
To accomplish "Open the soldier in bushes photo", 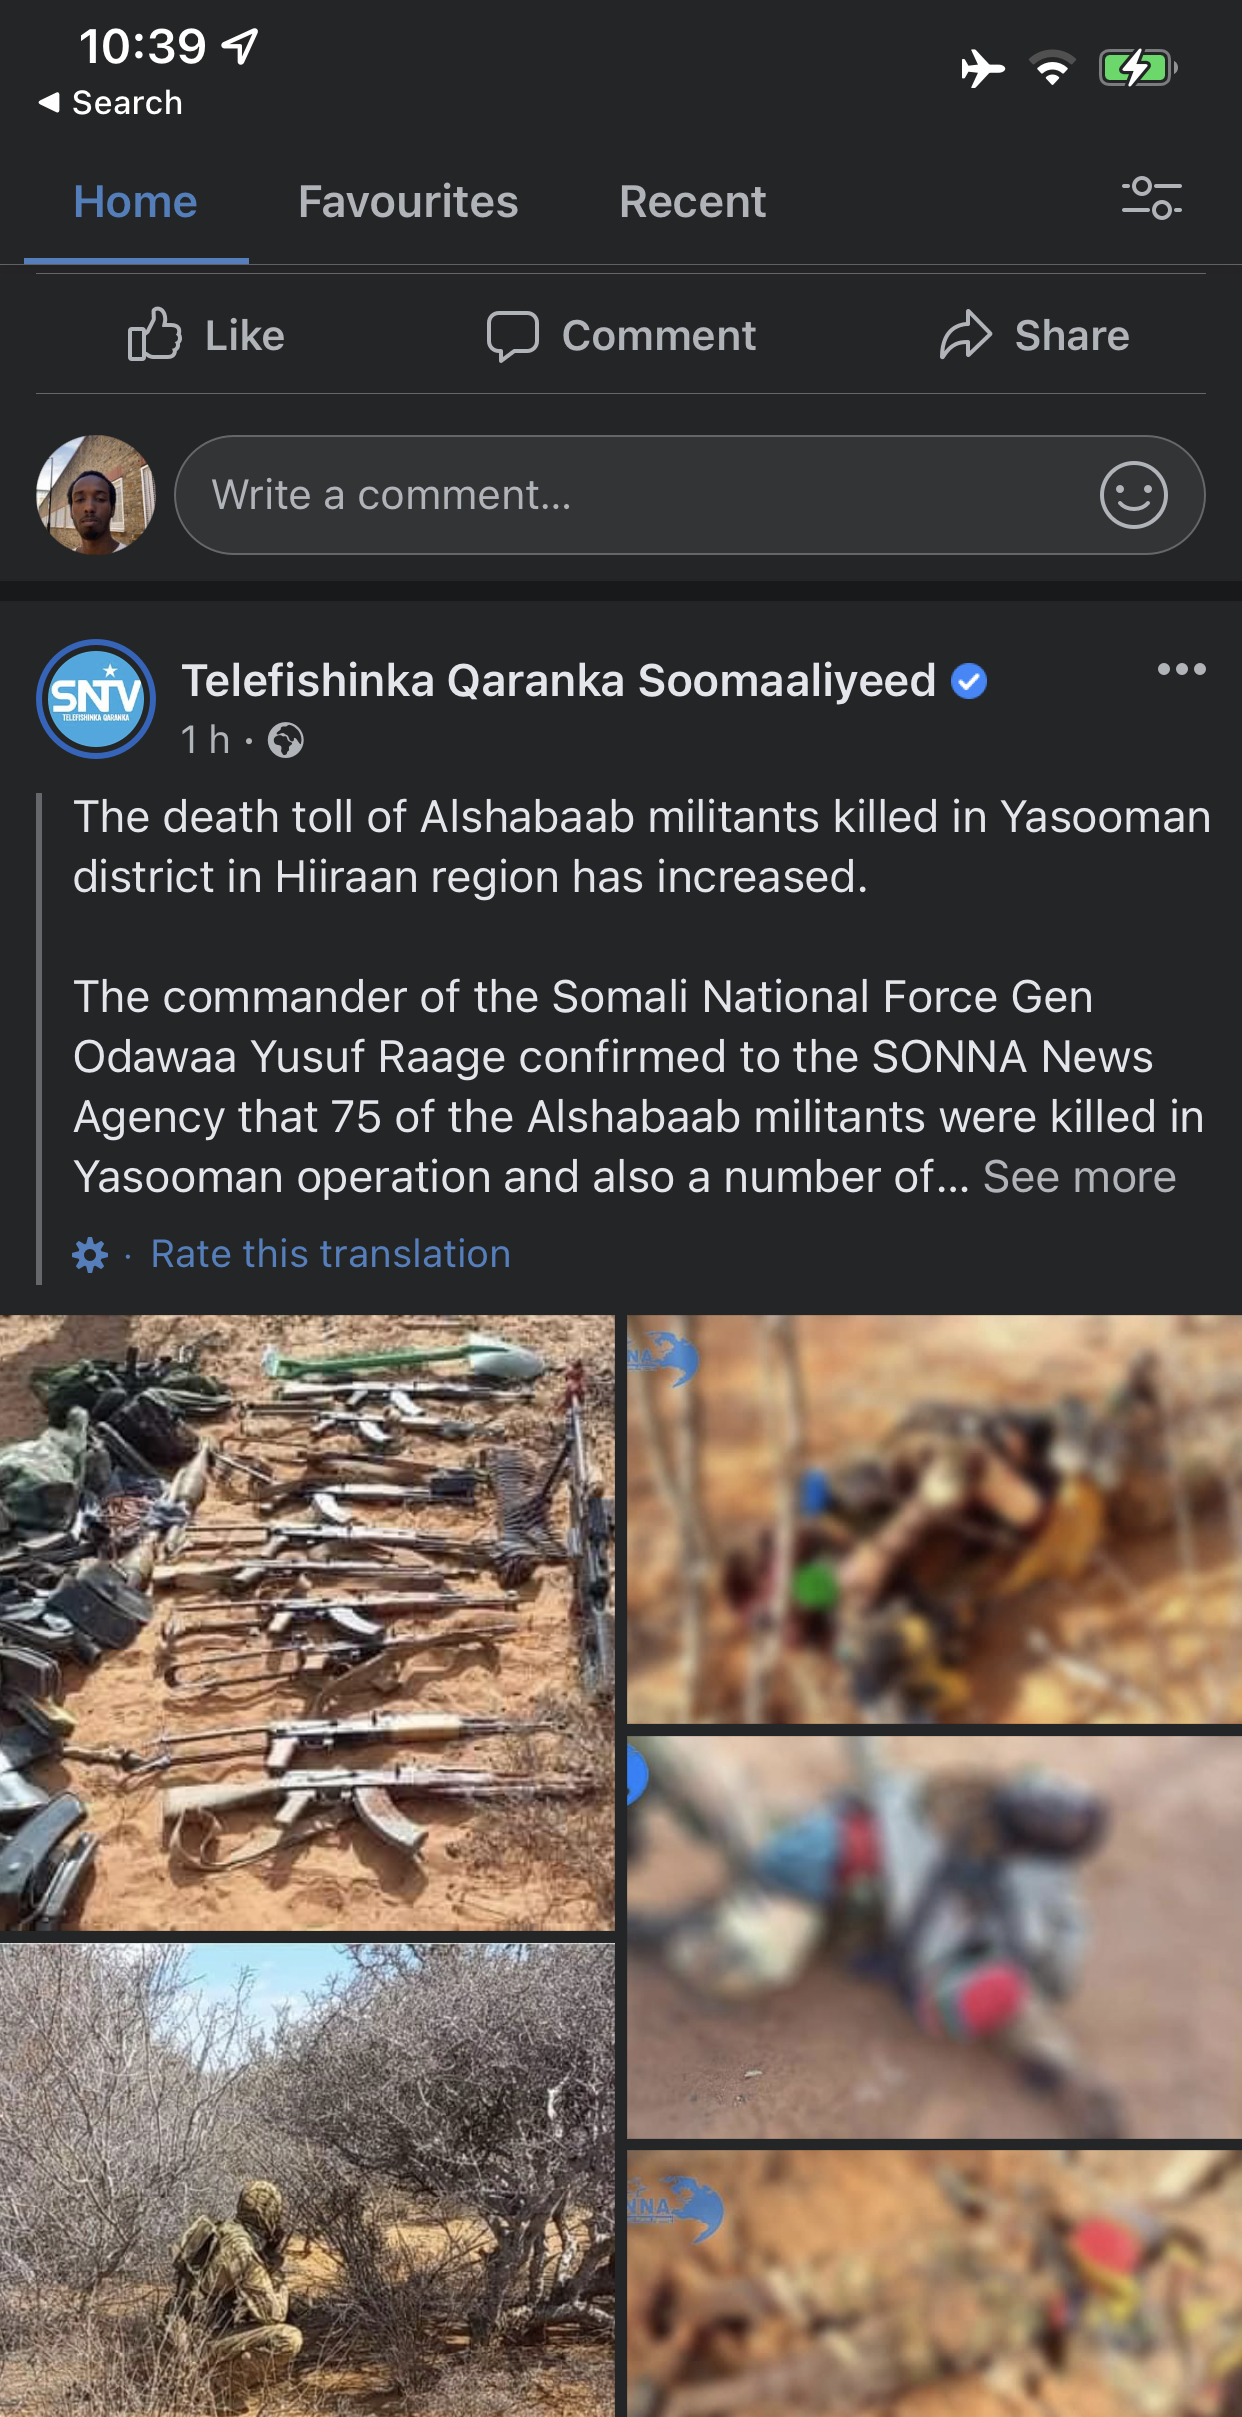I will pos(306,2180).
